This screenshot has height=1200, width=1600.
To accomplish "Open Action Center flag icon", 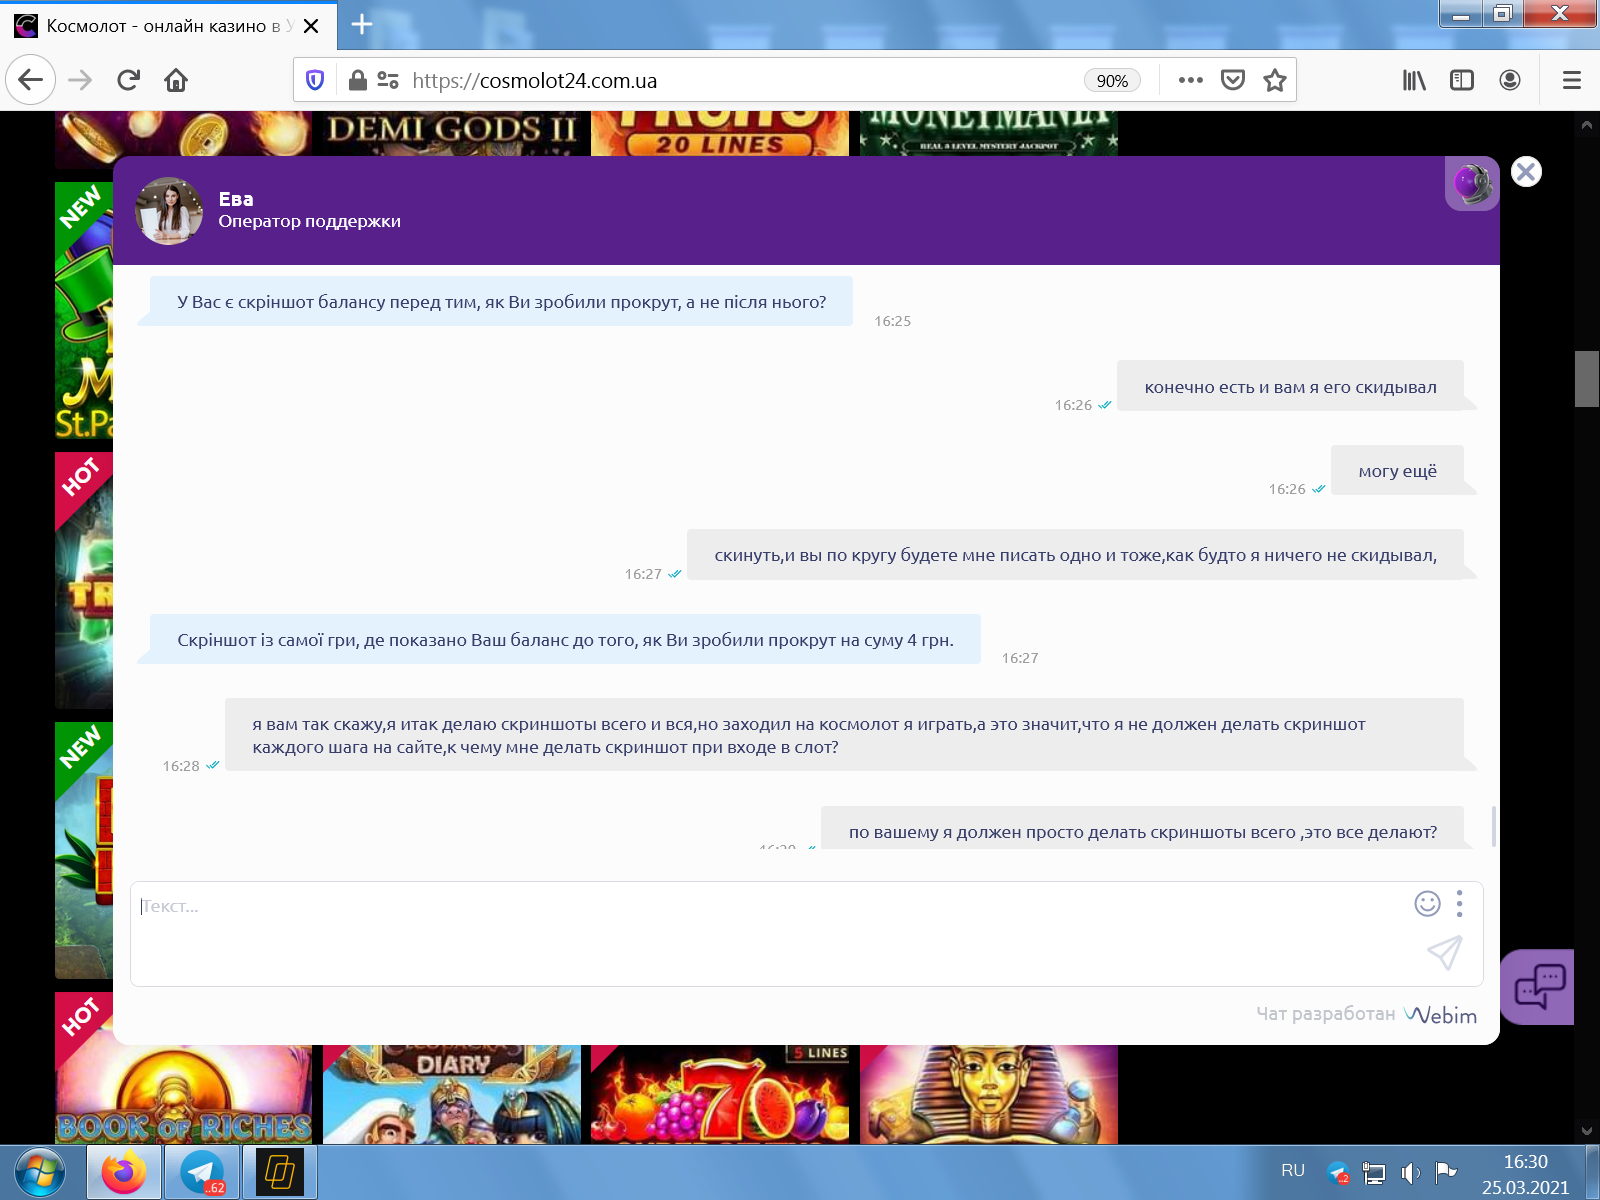I will (1445, 1172).
